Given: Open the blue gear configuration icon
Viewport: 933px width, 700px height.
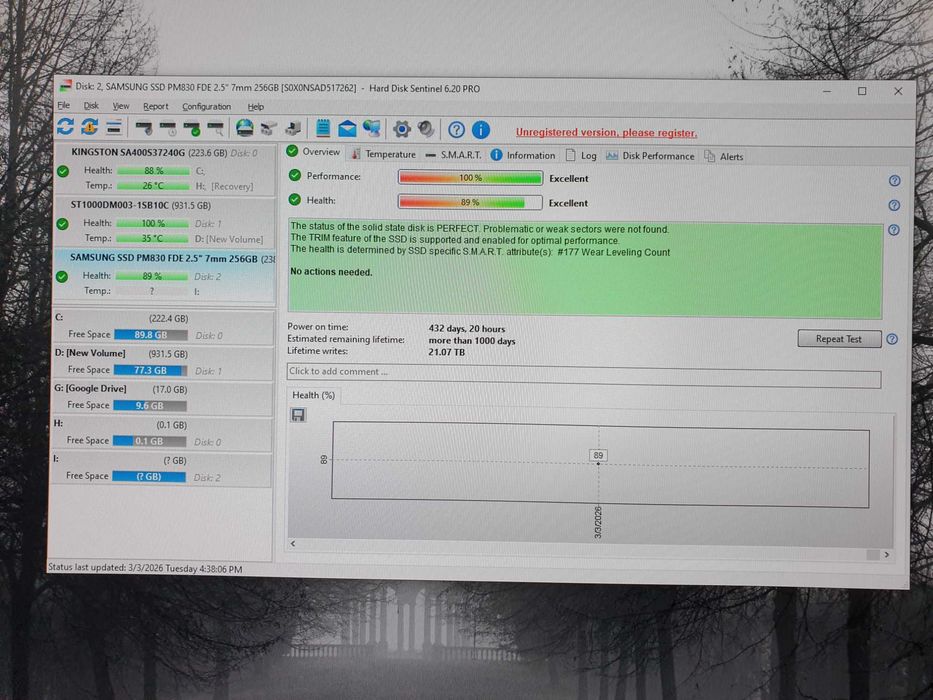Looking at the screenshot, I should (402, 129).
